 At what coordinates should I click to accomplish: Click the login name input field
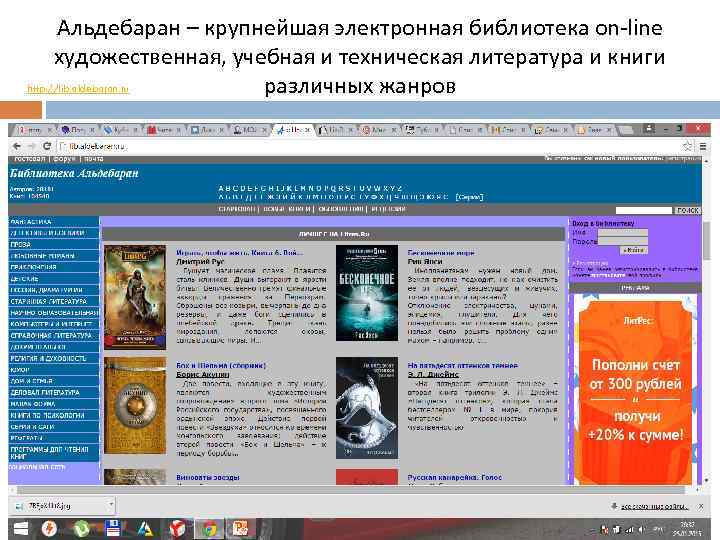click(622, 232)
